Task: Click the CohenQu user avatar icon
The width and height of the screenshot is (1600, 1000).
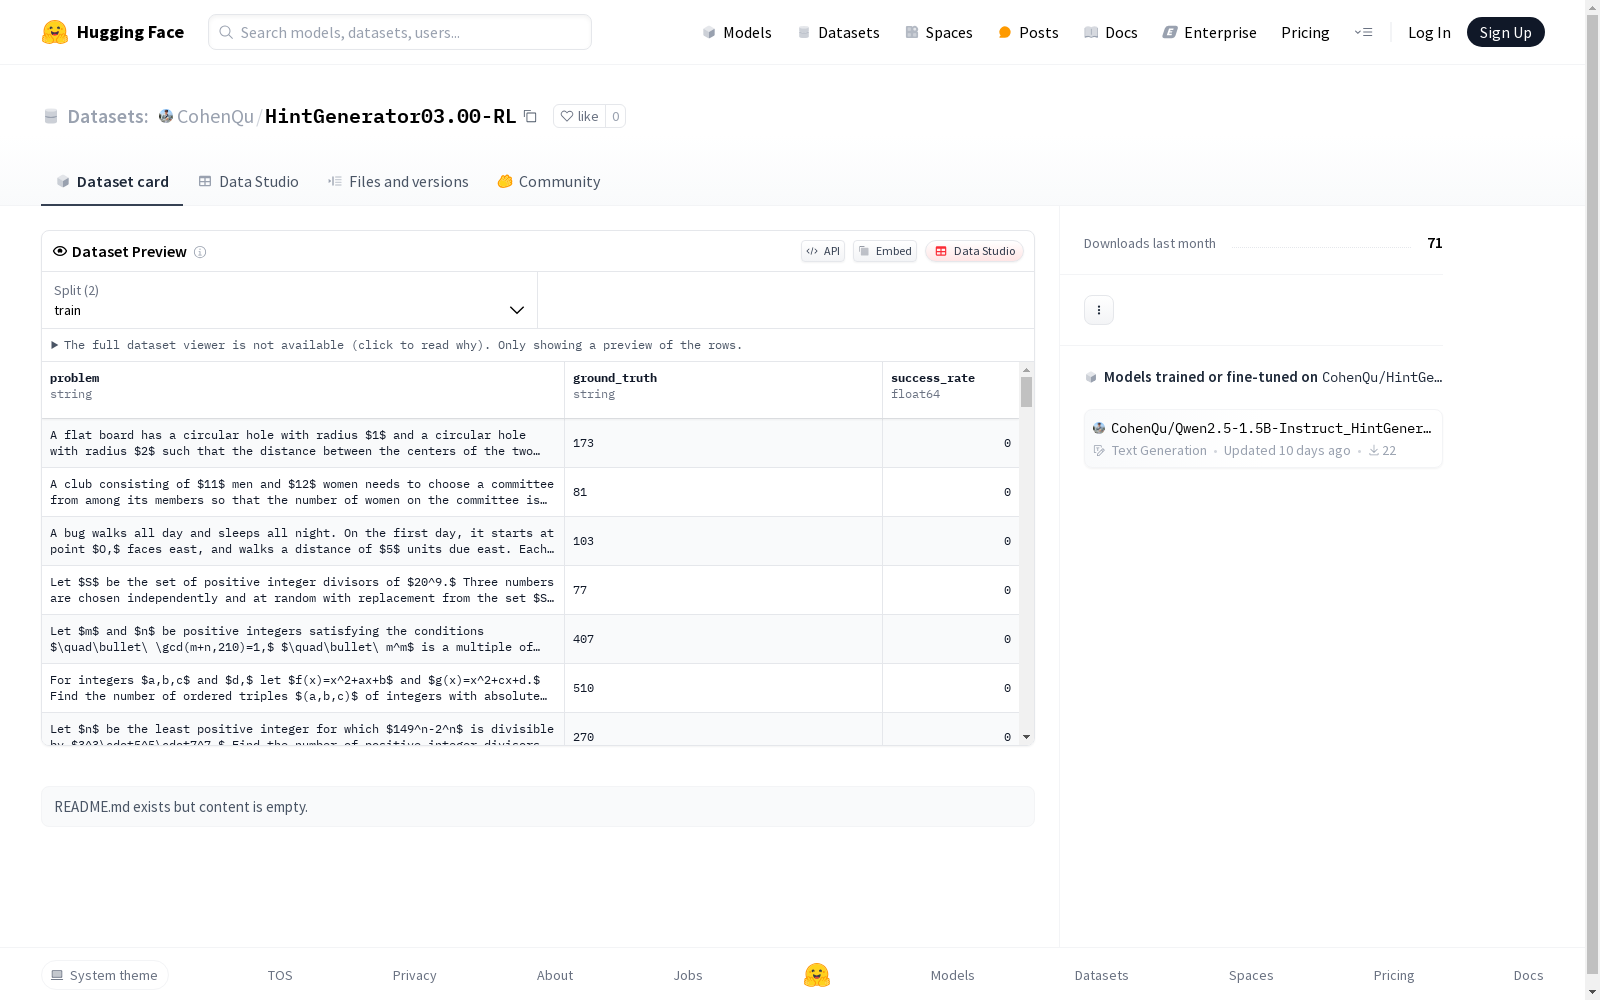Action: 166,116
